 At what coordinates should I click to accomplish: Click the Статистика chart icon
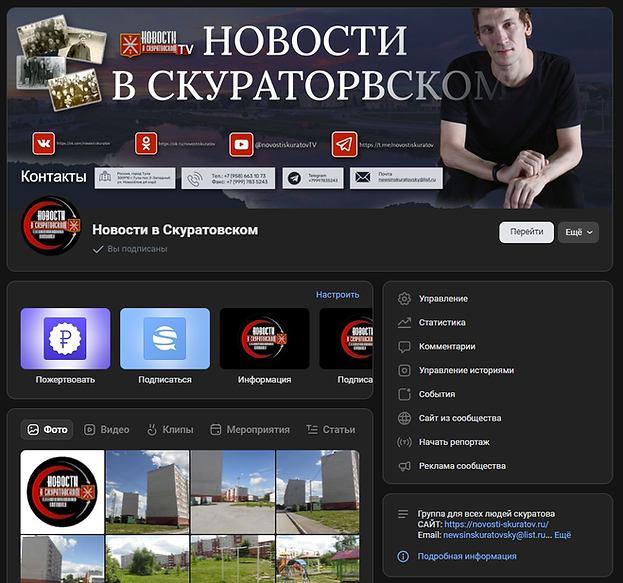coord(404,323)
